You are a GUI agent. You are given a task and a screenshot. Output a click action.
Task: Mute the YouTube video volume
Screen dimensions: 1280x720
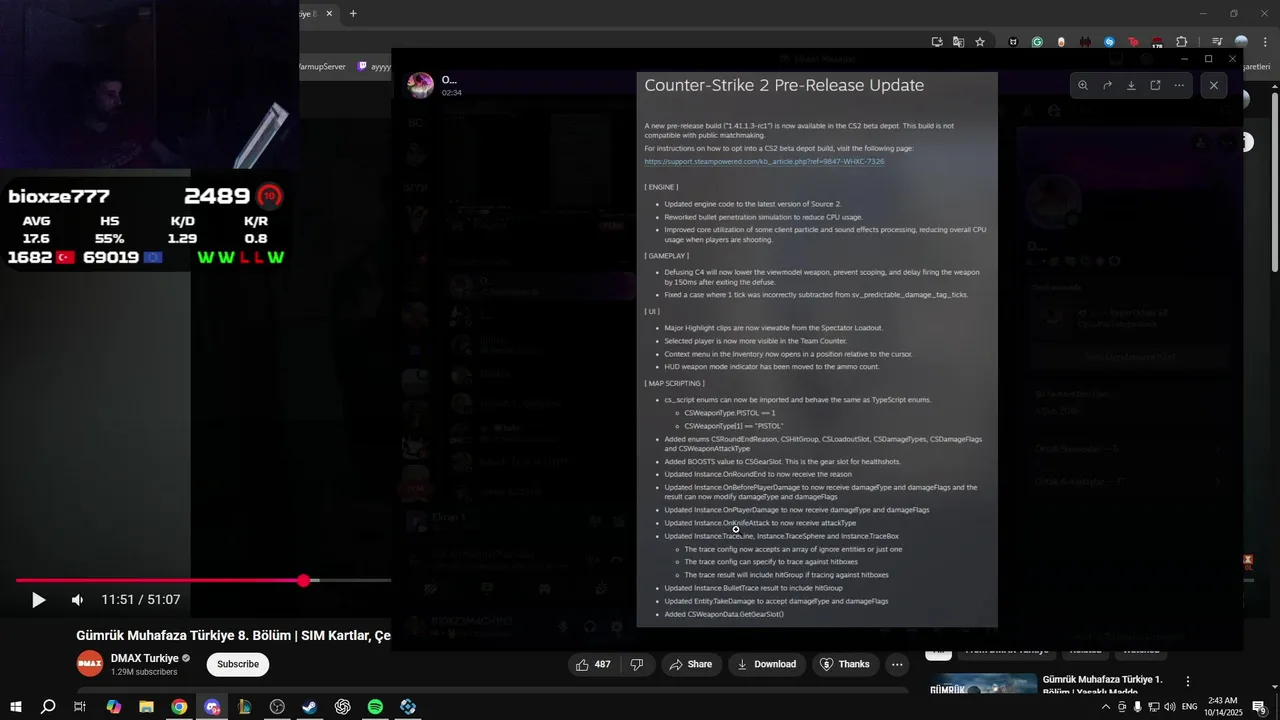(x=78, y=600)
